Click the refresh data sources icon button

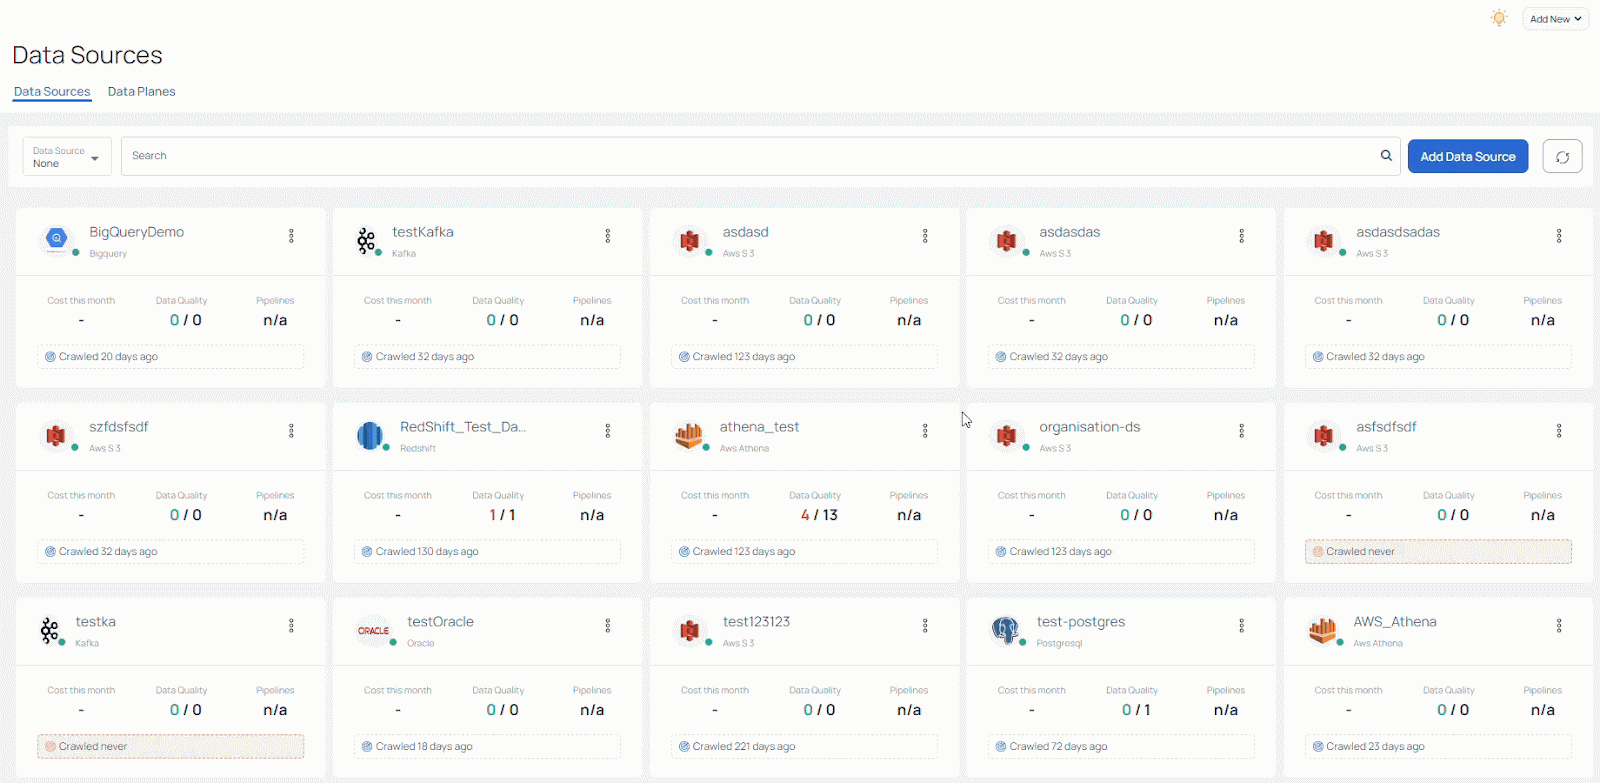coord(1562,156)
